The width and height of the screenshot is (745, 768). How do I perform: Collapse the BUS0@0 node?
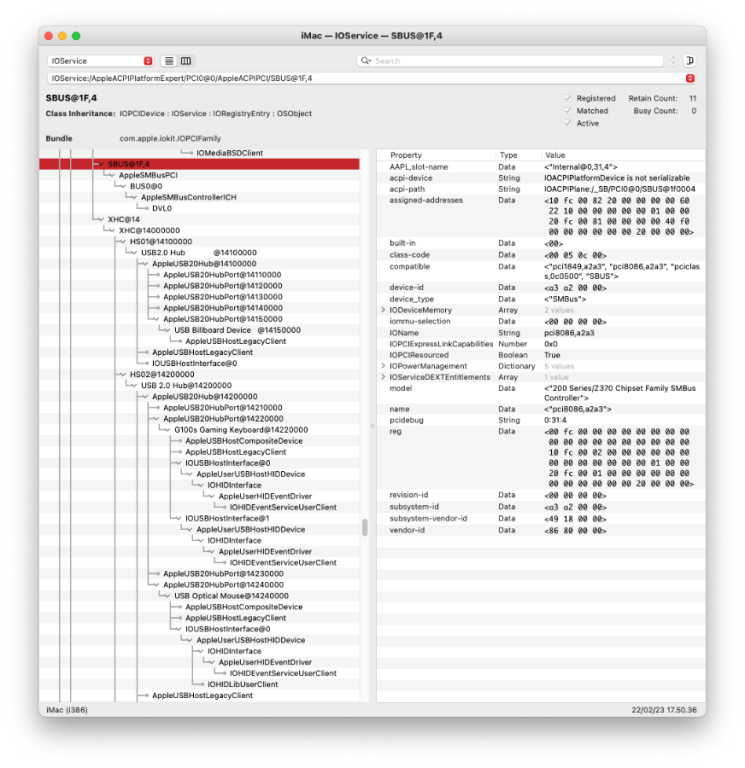tap(123, 186)
